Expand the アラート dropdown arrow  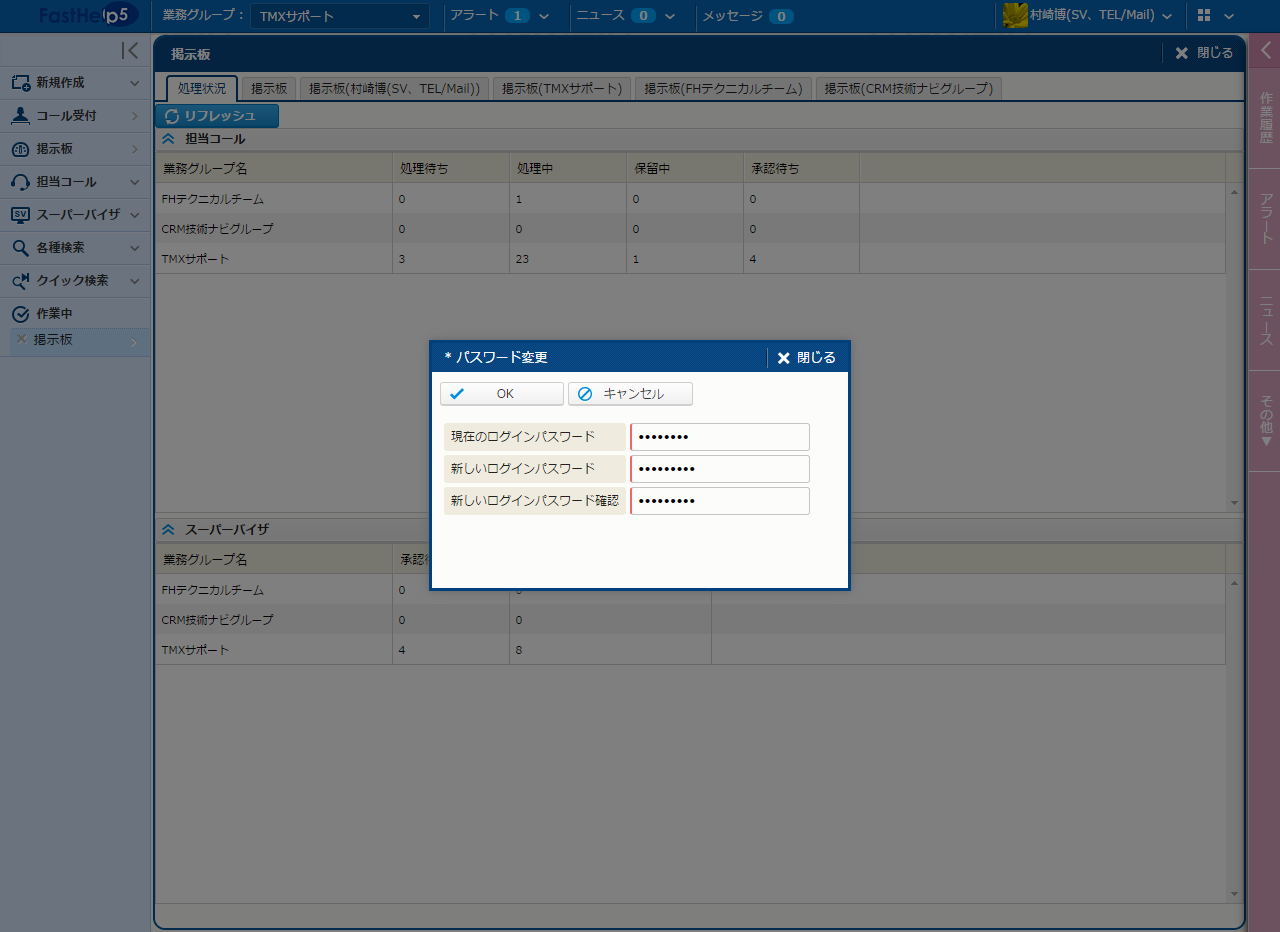[x=544, y=16]
